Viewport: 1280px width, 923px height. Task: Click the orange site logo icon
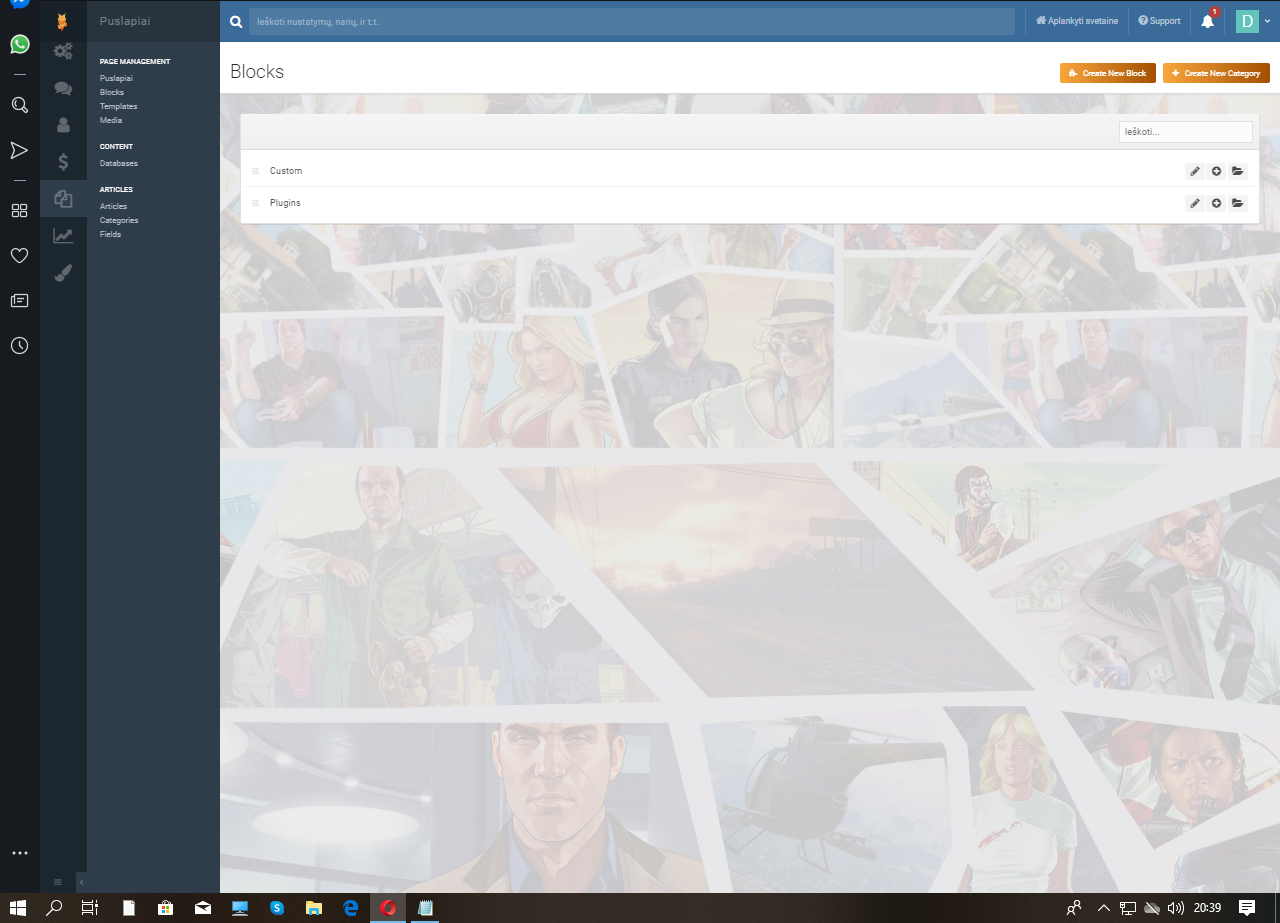[63, 21]
